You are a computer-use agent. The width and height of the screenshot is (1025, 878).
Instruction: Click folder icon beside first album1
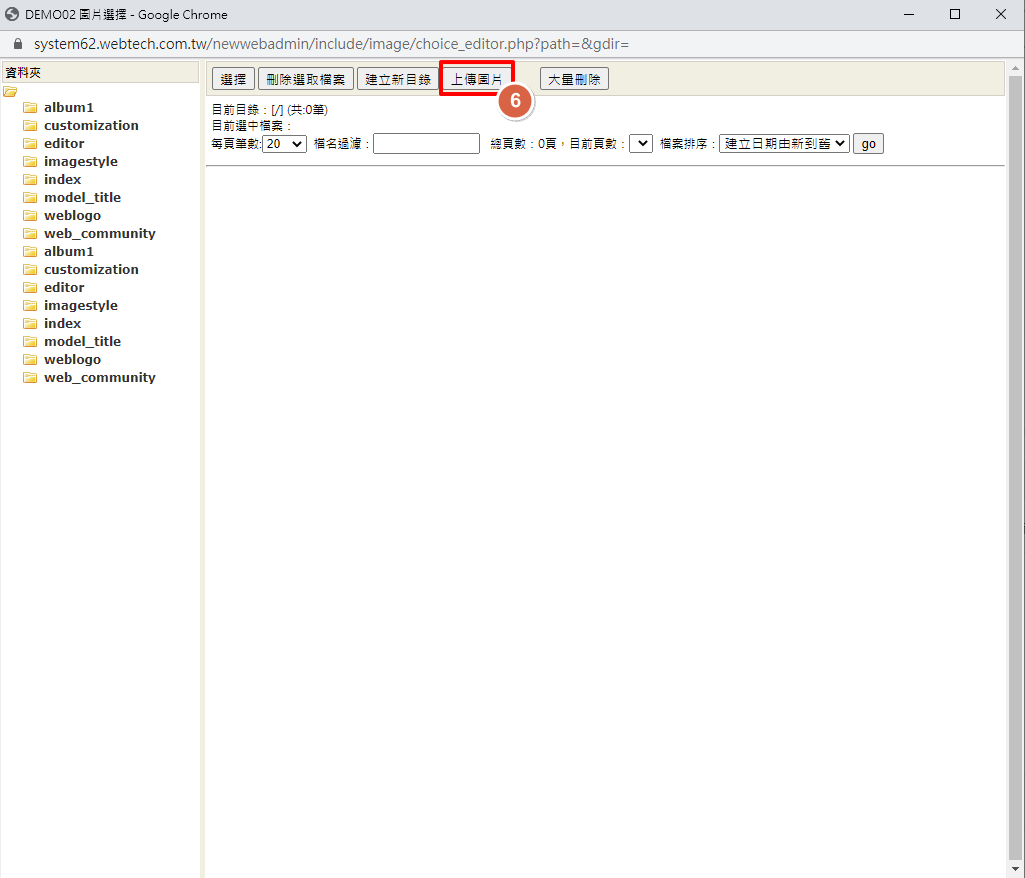click(30, 108)
